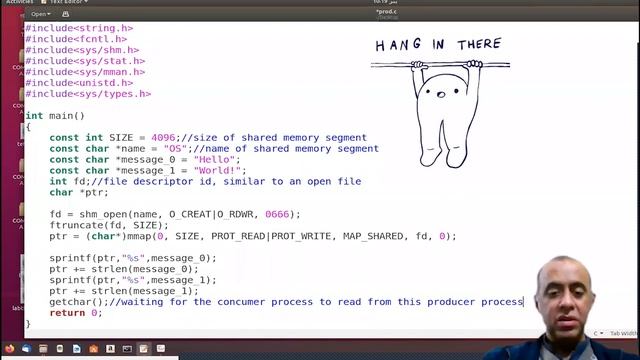The image size is (640, 360).
Task: Click 'shm_open' in the fd assignment line
Action: [103, 215]
